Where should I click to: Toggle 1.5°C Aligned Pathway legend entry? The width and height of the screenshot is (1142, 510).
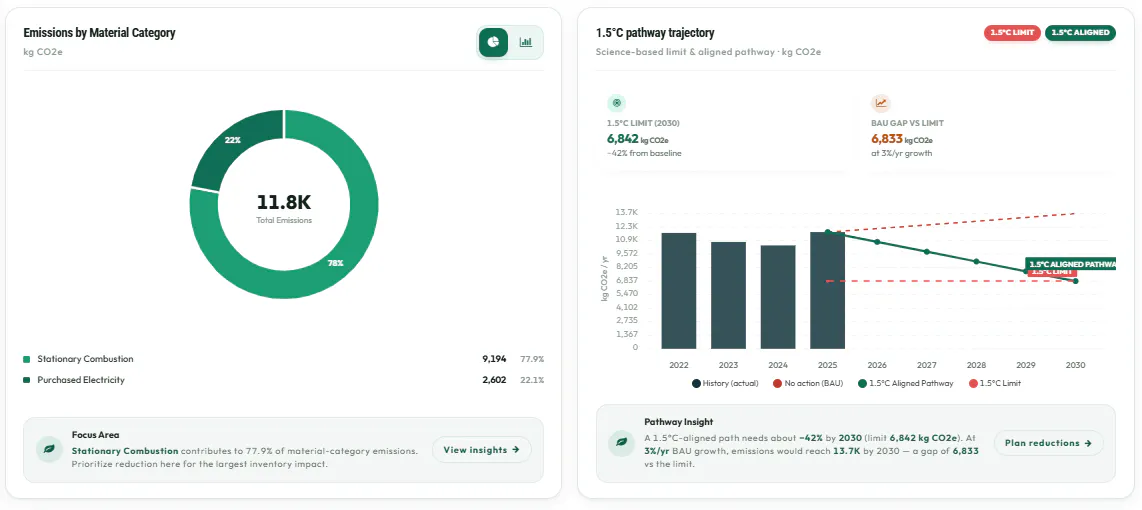coord(905,383)
